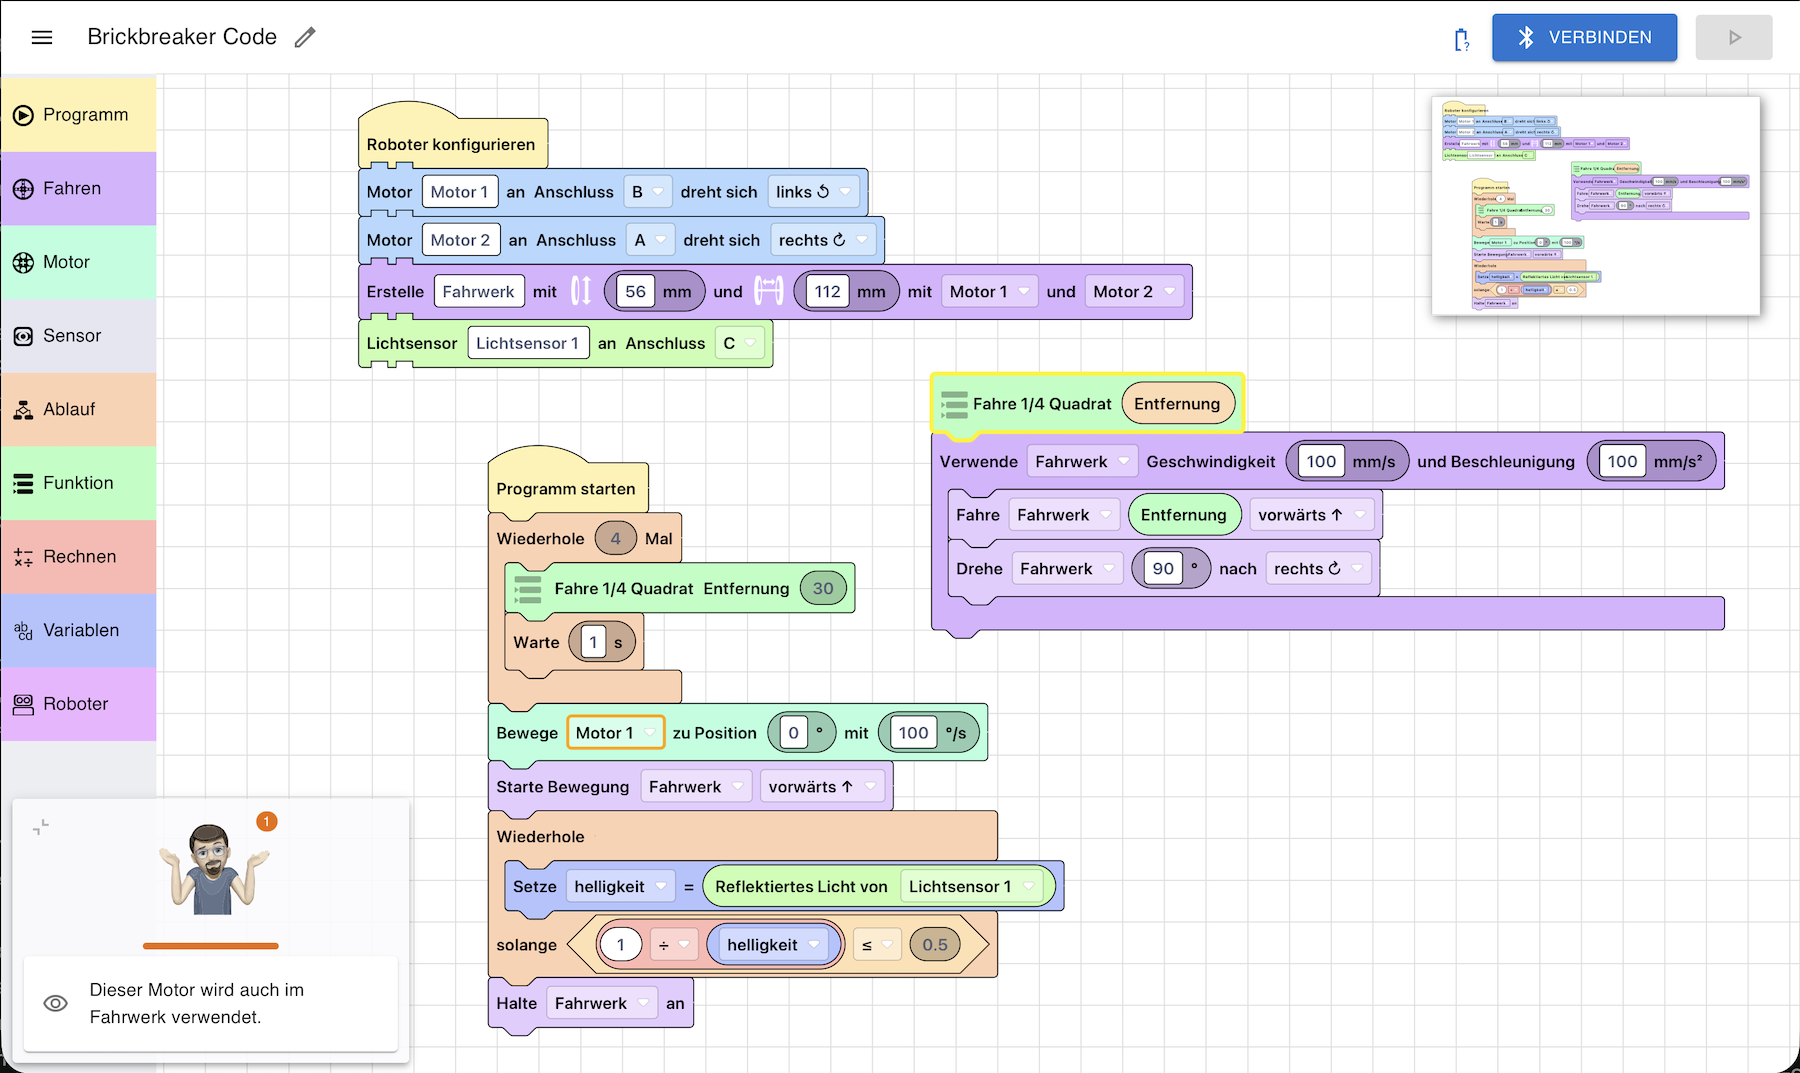
Task: Collapse the assistant hint panel
Action: click(x=41, y=827)
